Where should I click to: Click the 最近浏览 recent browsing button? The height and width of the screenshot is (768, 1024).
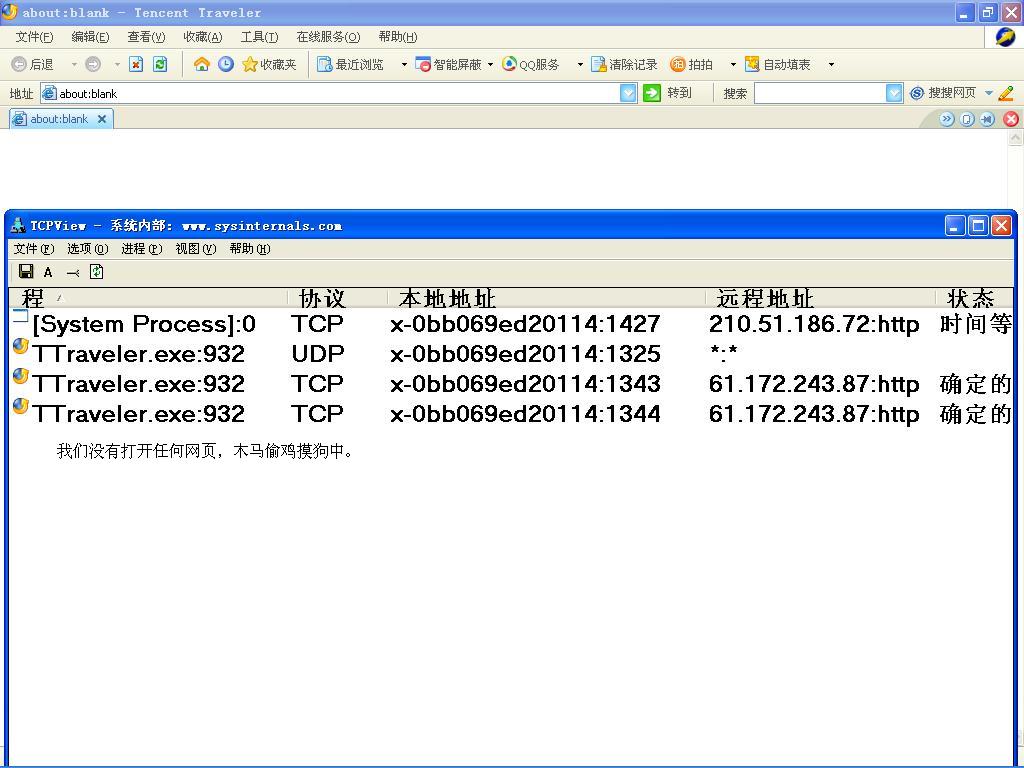point(351,64)
